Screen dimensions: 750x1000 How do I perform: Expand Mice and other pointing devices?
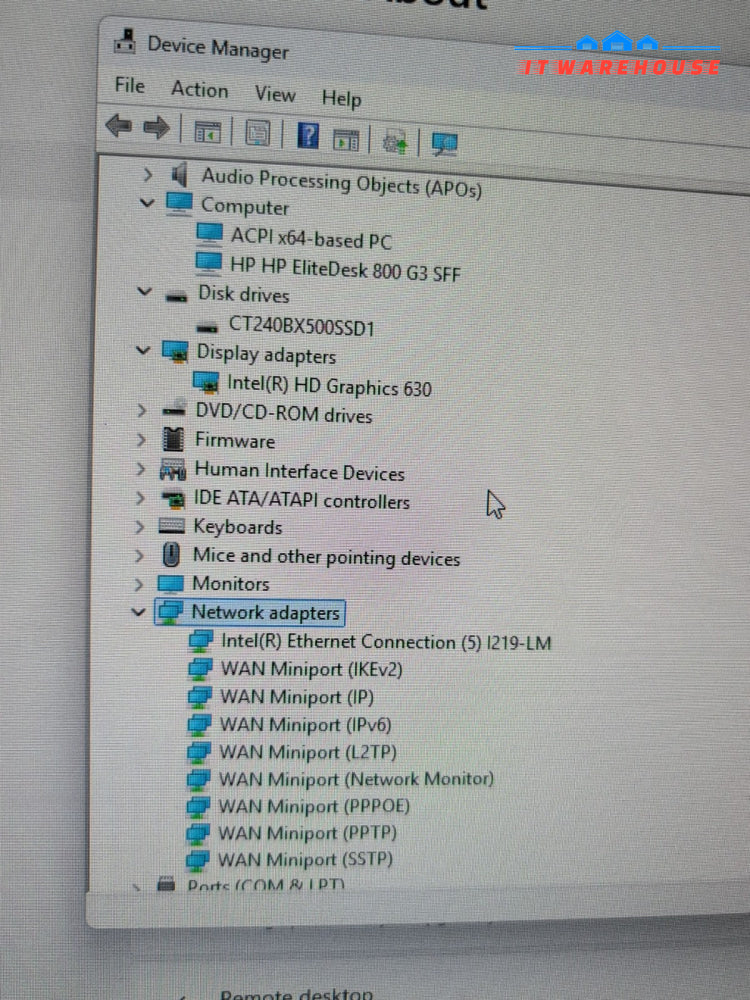pos(139,555)
